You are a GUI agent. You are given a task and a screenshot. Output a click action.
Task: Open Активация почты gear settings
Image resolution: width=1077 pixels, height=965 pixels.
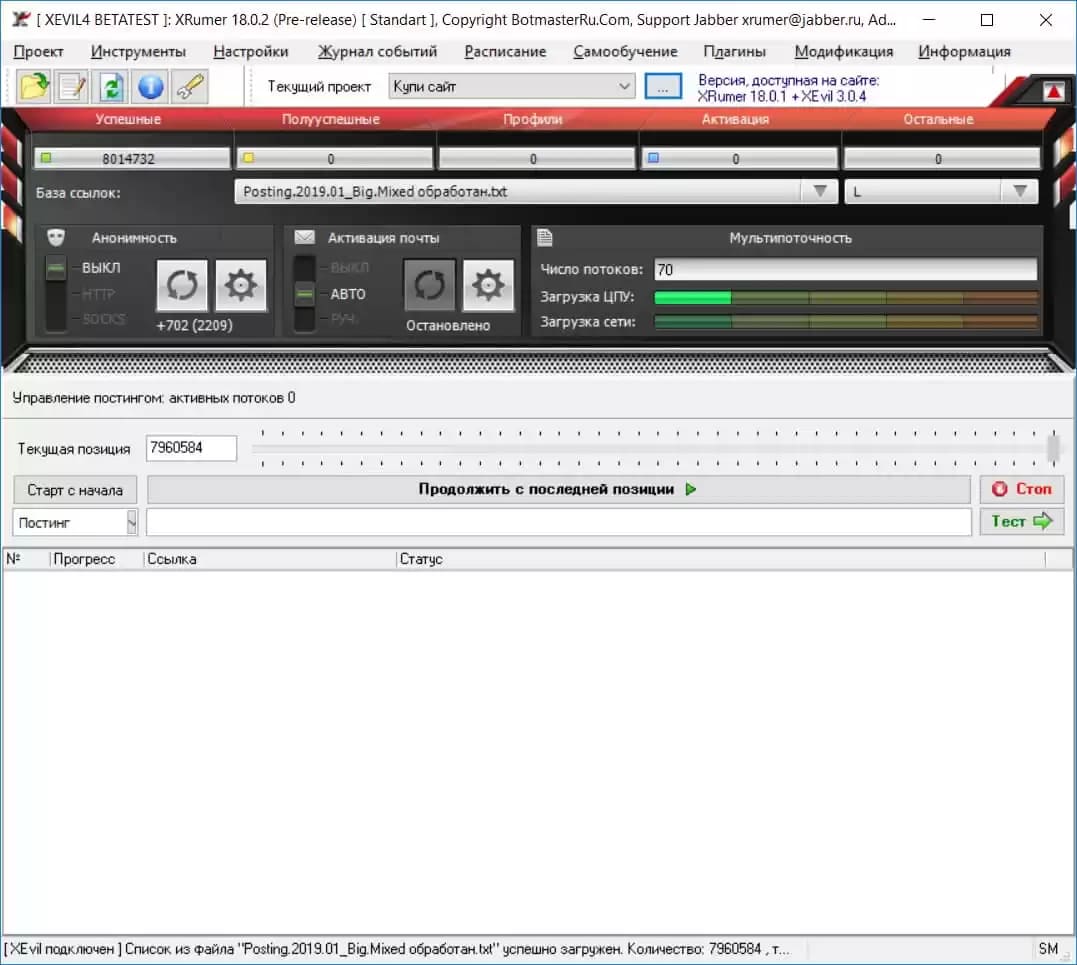488,285
